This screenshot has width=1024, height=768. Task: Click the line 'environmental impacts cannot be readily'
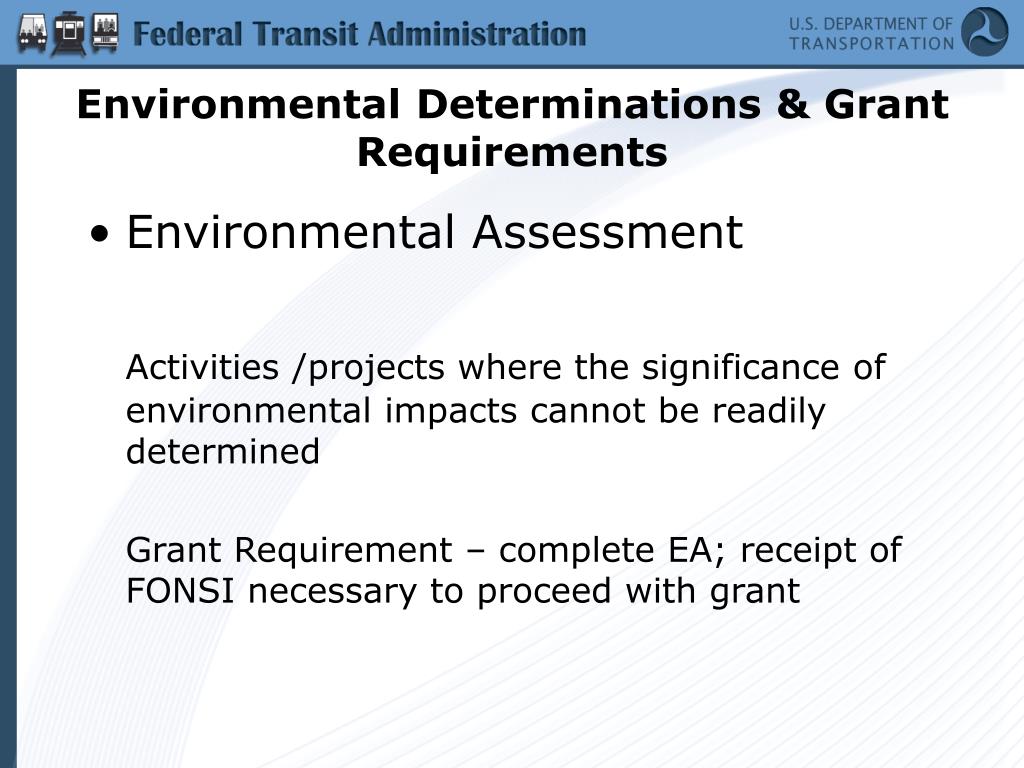(475, 411)
